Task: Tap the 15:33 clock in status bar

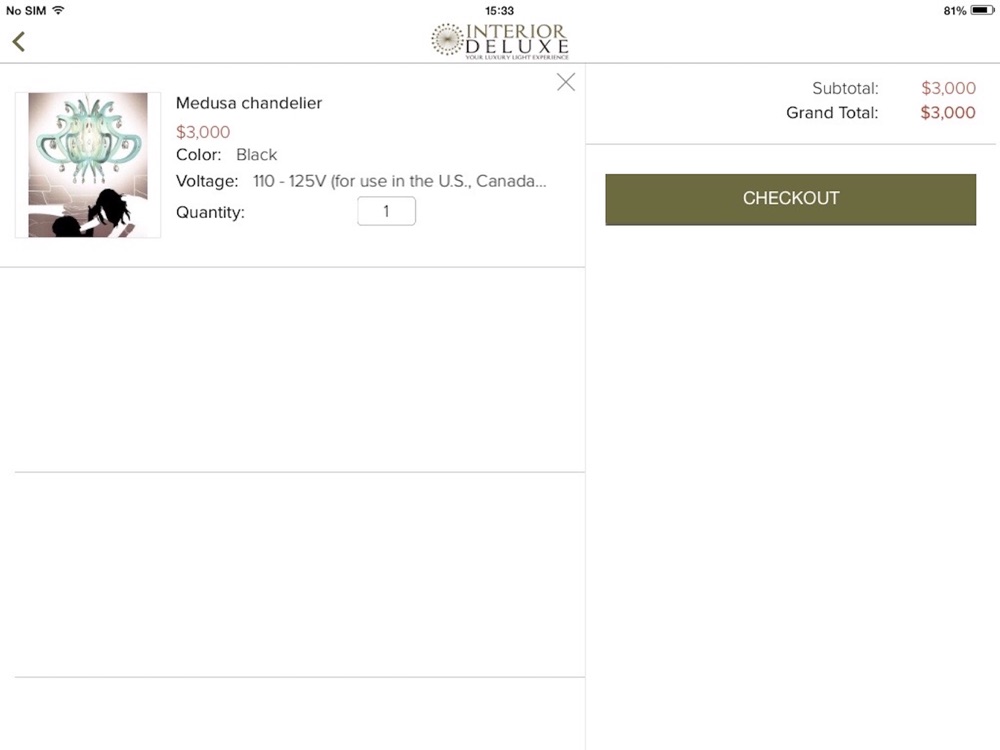Action: [499, 10]
